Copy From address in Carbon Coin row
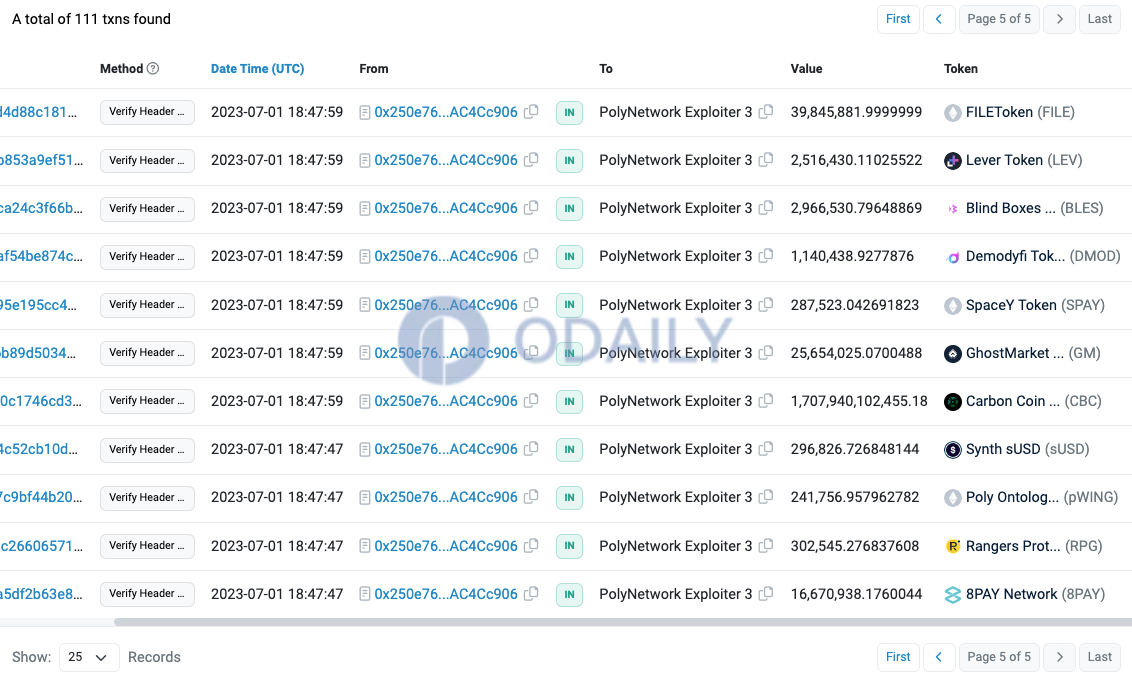 (x=531, y=401)
